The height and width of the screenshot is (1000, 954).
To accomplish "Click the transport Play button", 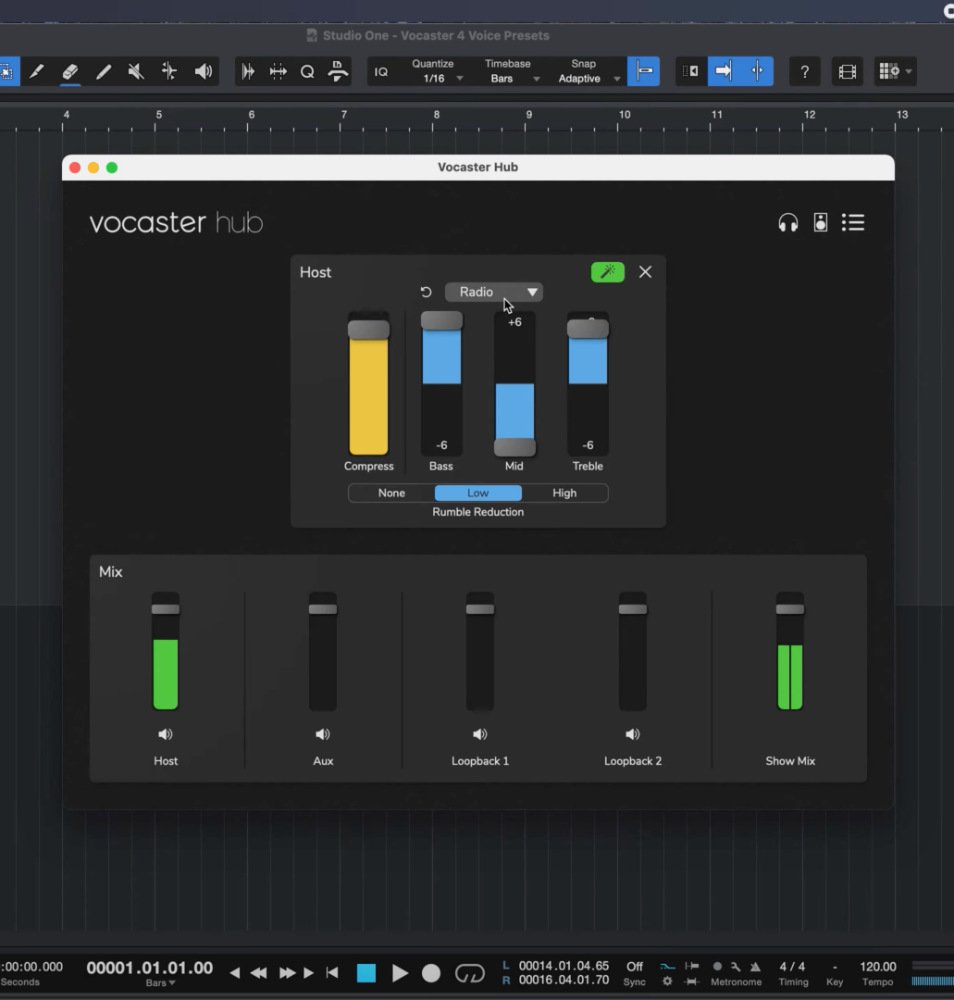I will pyautogui.click(x=400, y=973).
